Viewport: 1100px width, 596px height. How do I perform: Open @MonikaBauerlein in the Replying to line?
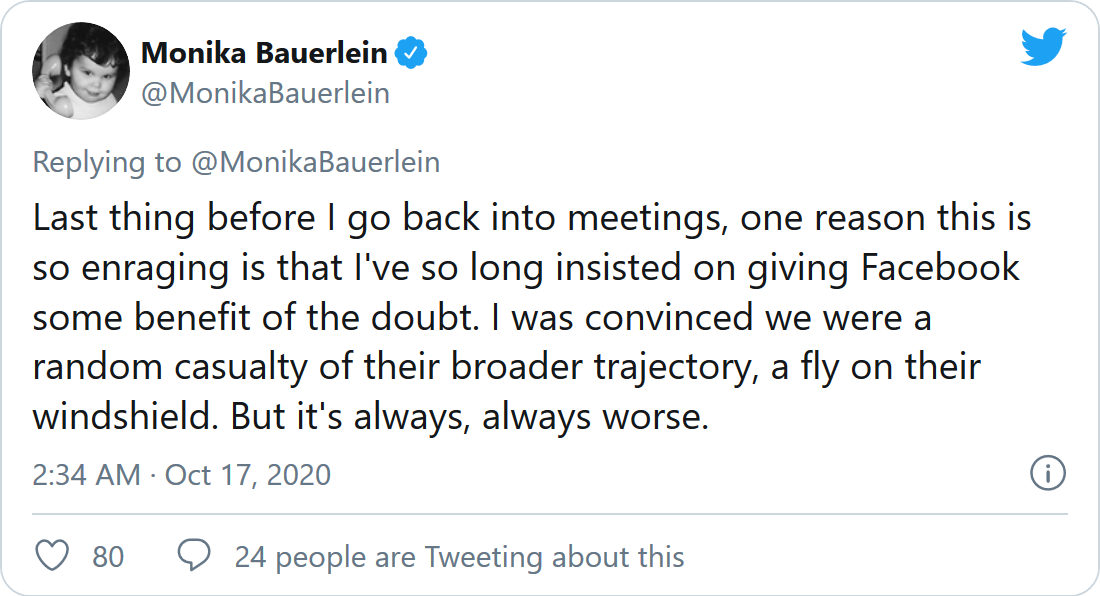[315, 162]
